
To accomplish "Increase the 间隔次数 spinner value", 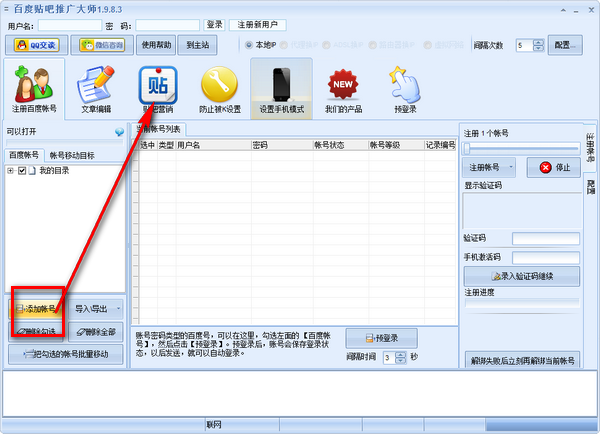I will point(538,42).
